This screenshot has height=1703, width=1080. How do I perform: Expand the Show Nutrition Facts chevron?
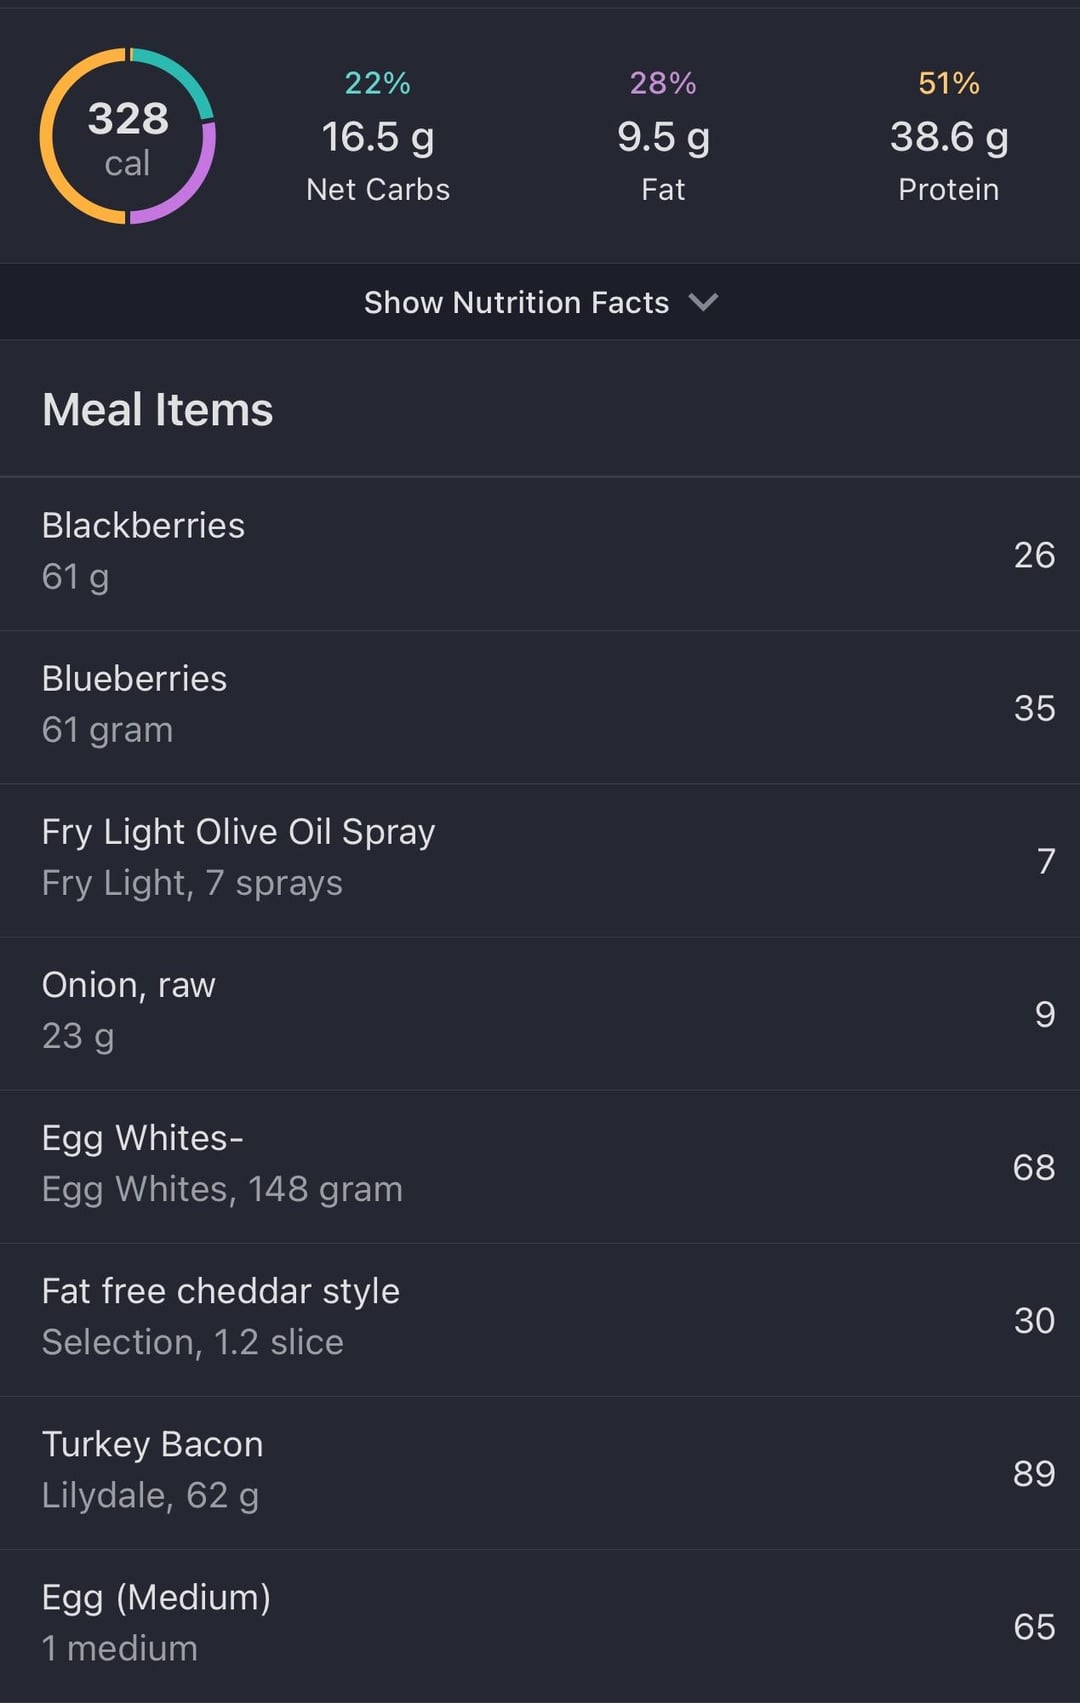(703, 302)
